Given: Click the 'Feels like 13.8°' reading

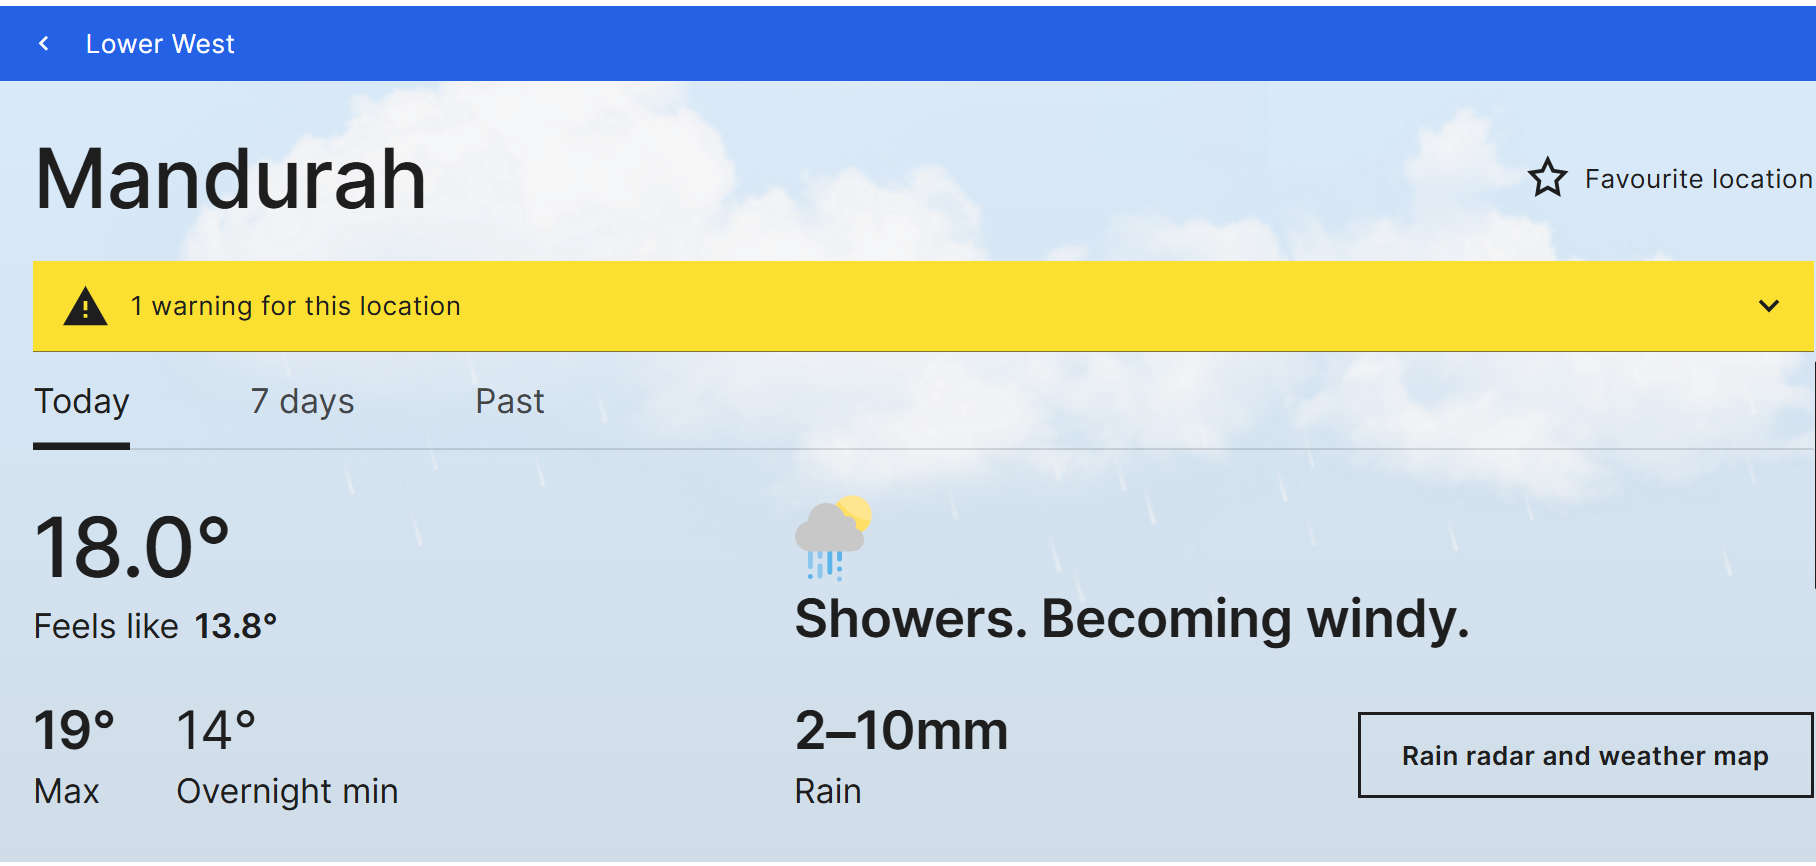Looking at the screenshot, I should pyautogui.click(x=155, y=626).
